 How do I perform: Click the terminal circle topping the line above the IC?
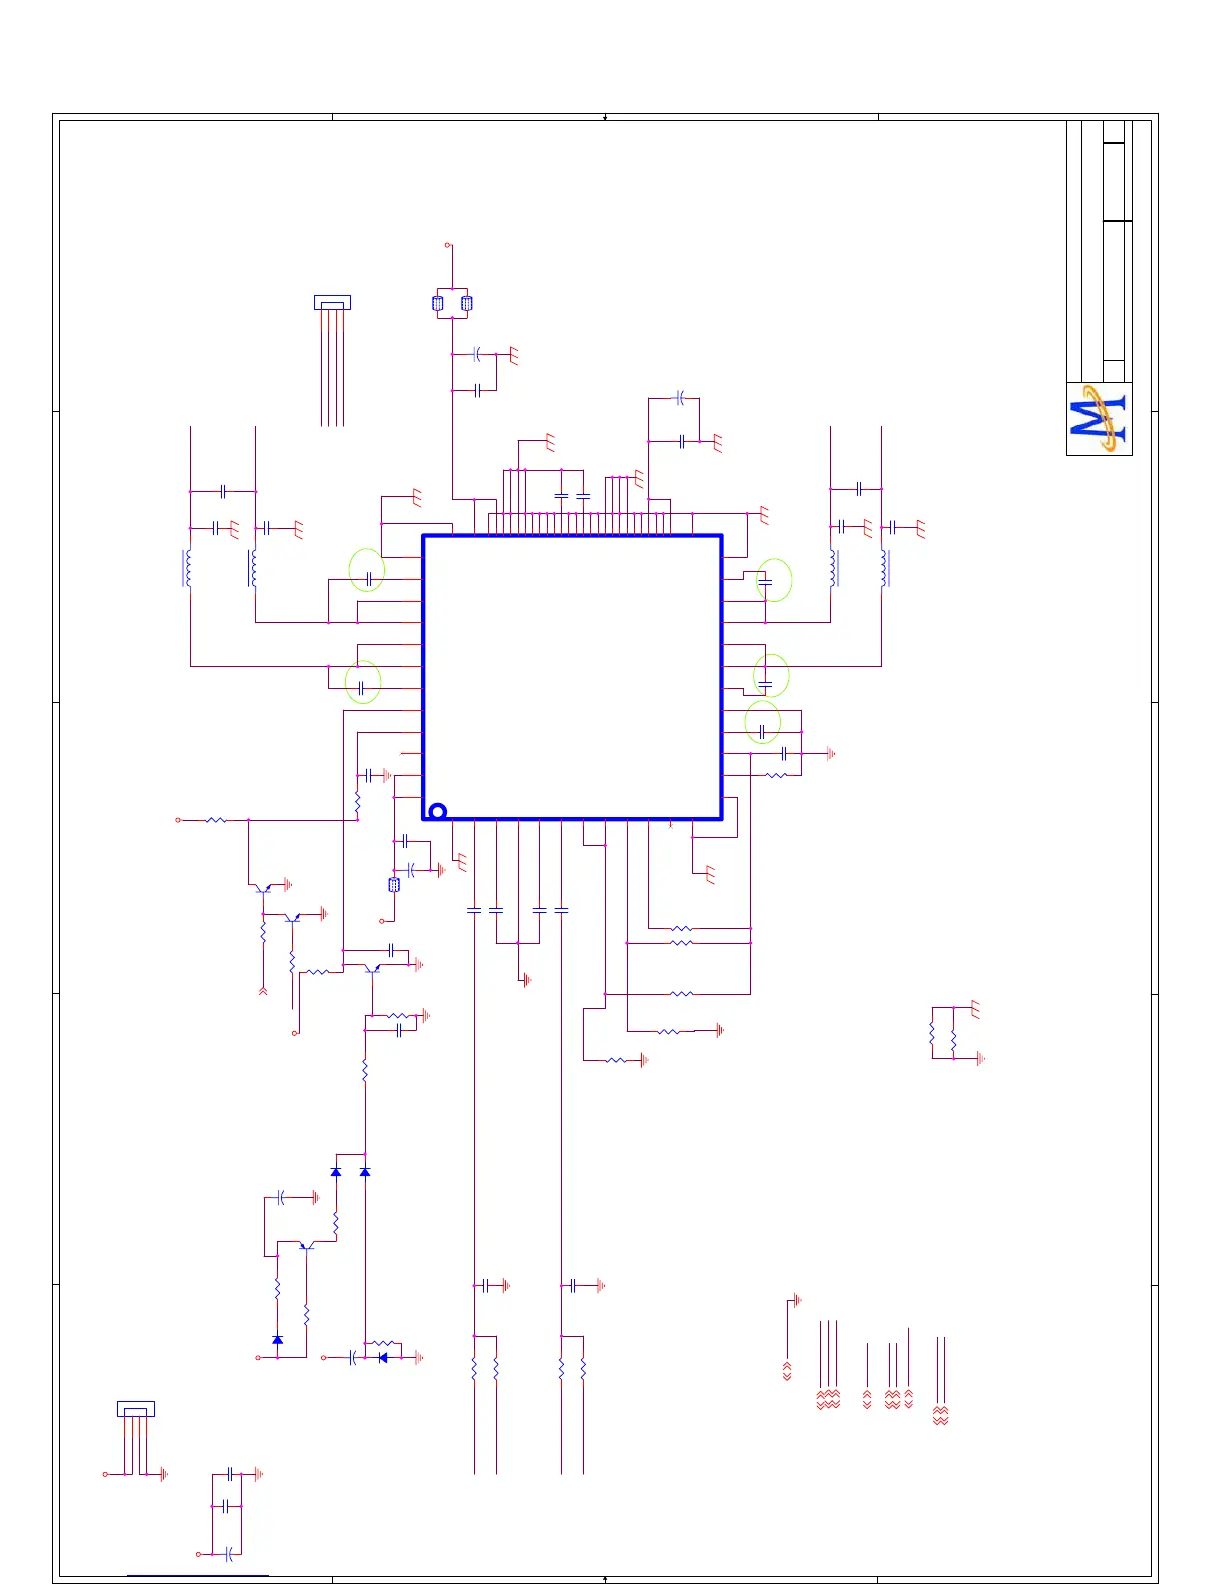pyautogui.click(x=448, y=245)
